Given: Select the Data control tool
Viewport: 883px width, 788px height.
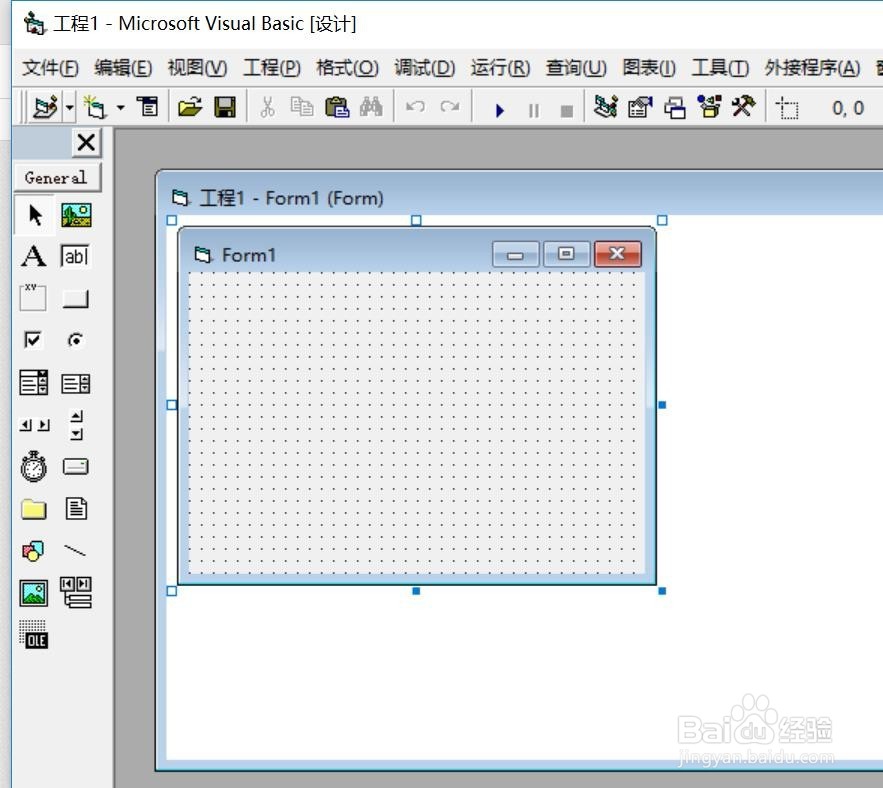Looking at the screenshot, I should (76, 593).
